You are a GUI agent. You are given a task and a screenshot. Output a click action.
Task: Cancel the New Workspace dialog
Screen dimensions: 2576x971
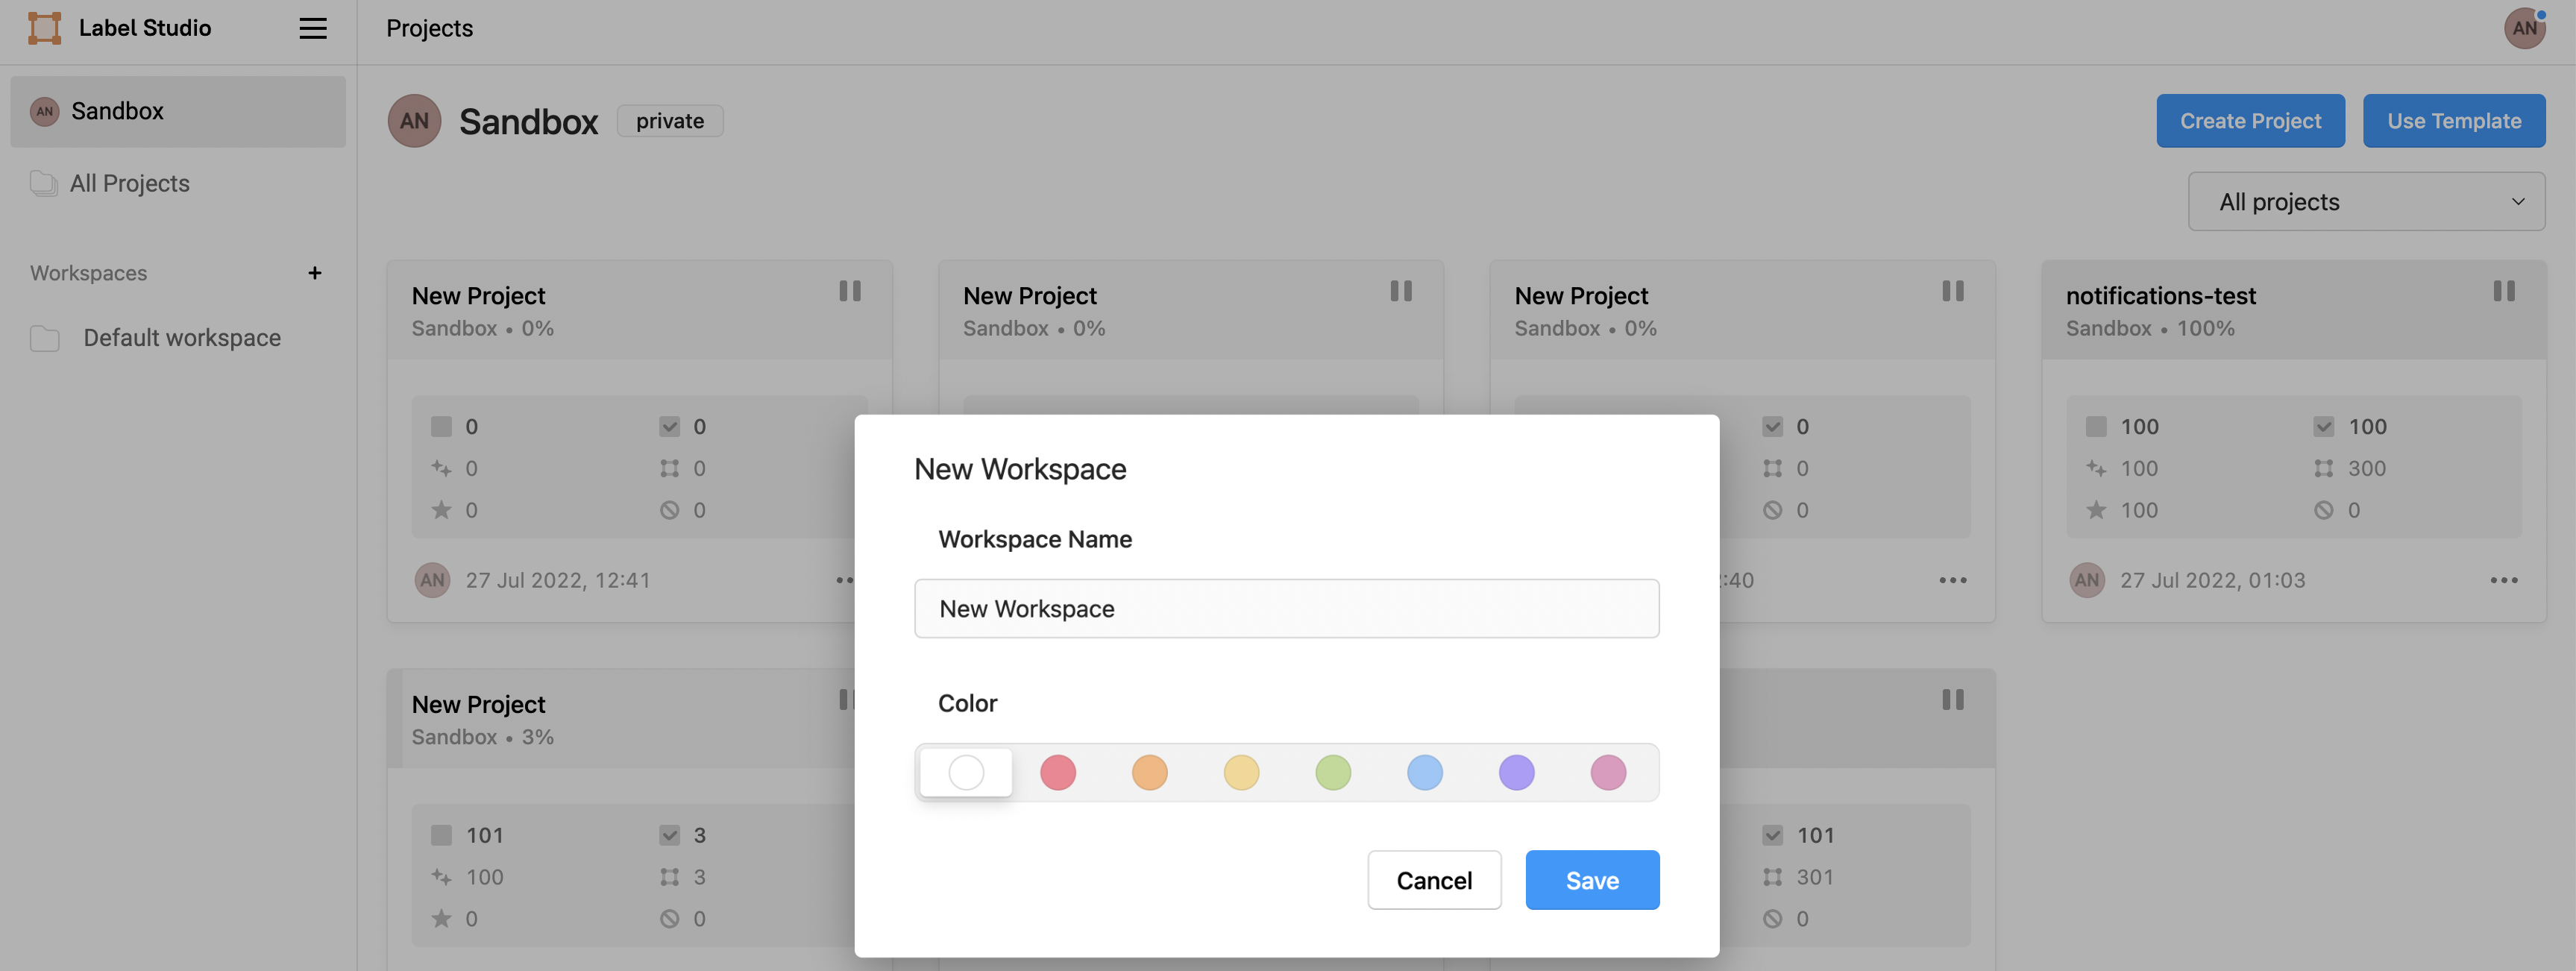1433,880
